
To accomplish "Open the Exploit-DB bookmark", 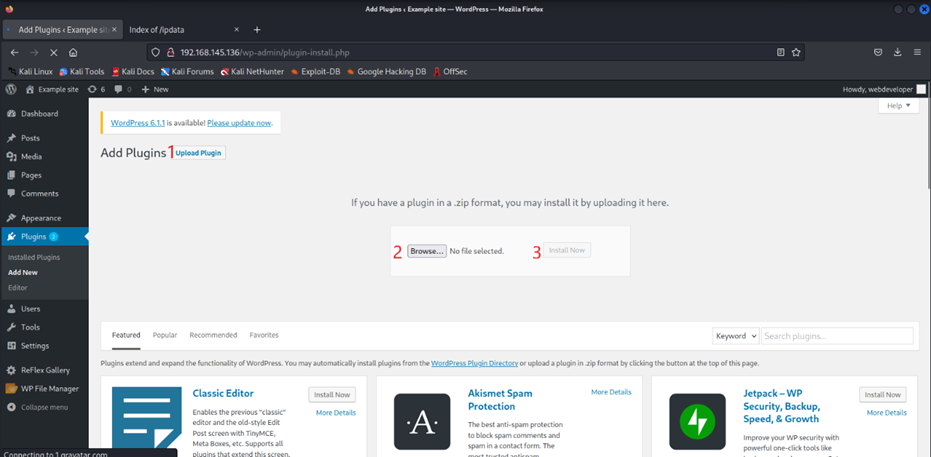I will pyautogui.click(x=315, y=72).
